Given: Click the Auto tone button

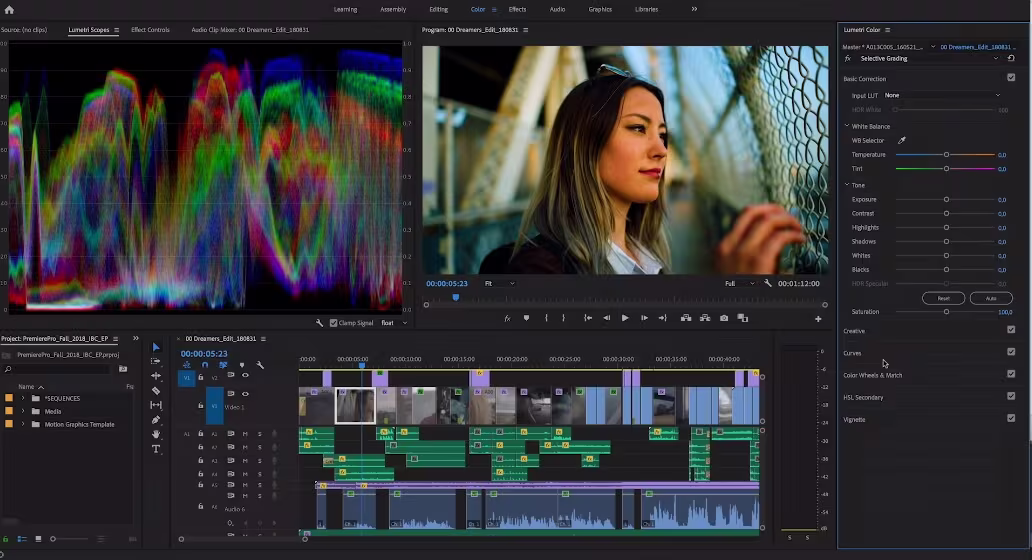Looking at the screenshot, I should click(991, 298).
